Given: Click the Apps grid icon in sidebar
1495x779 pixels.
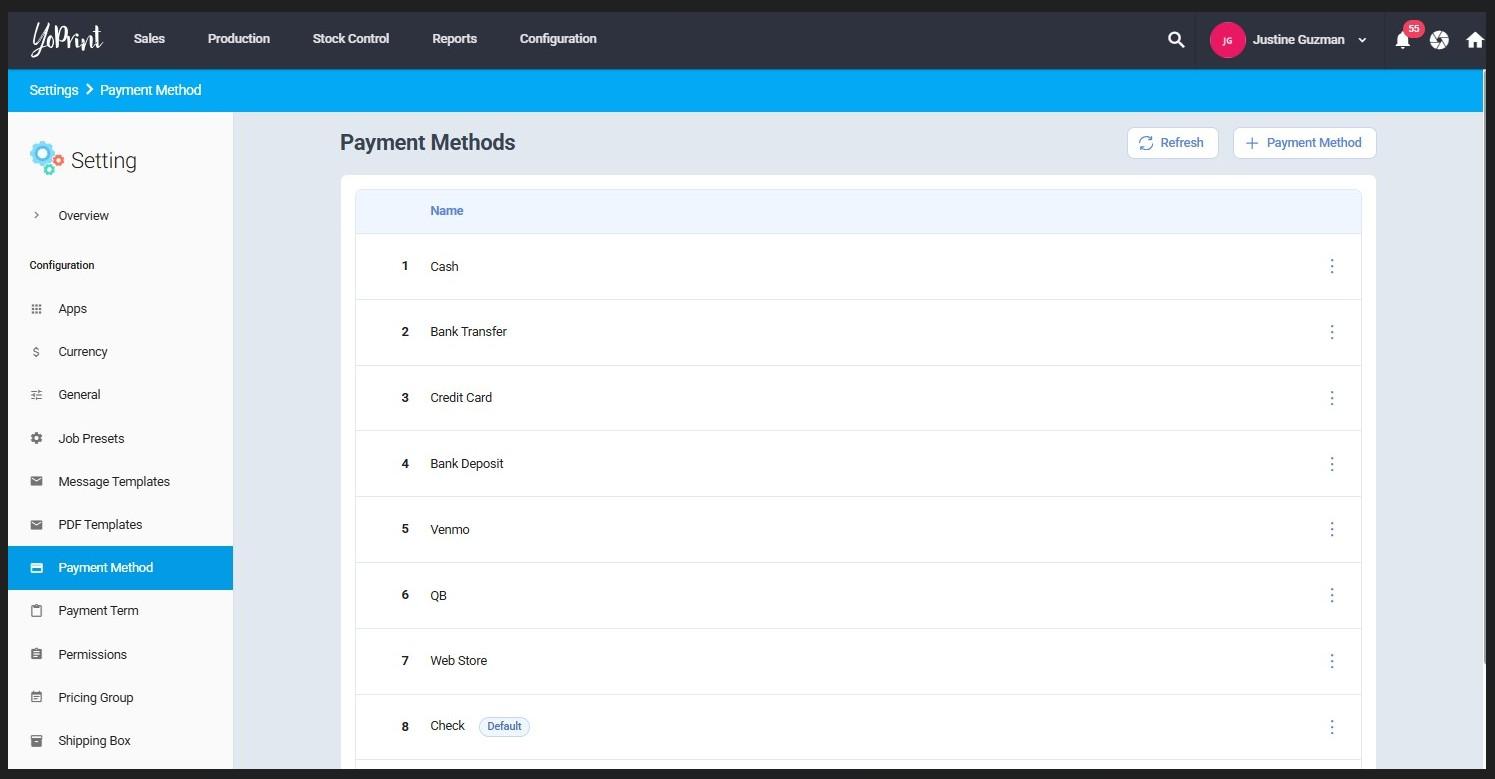Looking at the screenshot, I should (37, 309).
